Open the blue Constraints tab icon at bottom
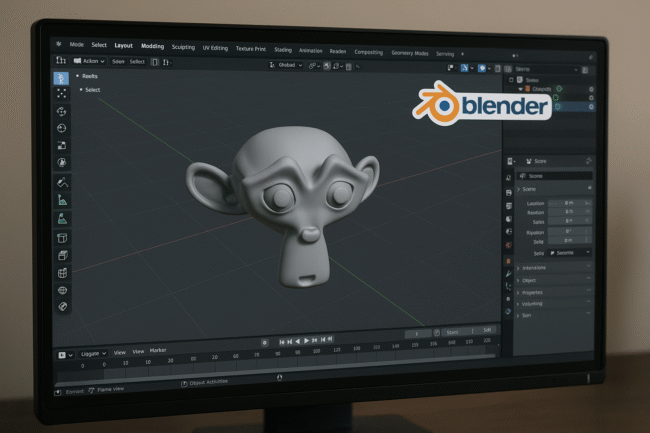Viewport: 650px width, 433px height. pyautogui.click(x=509, y=312)
